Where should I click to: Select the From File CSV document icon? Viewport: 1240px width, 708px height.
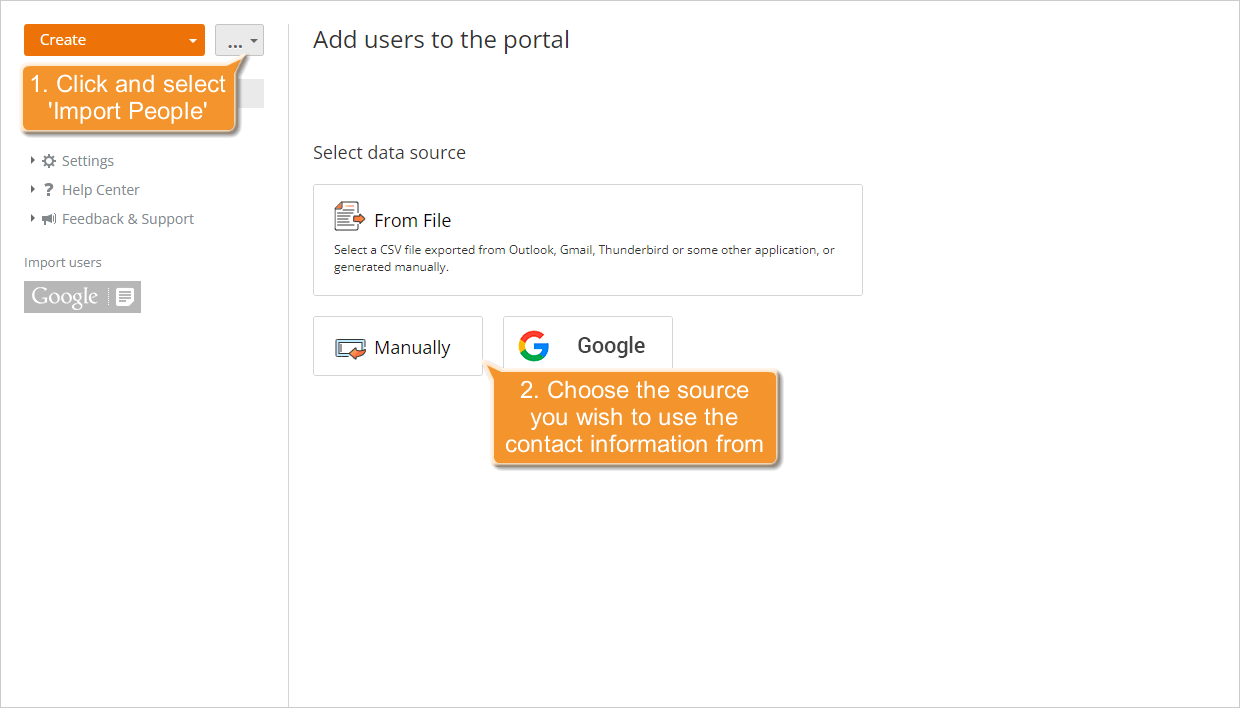[349, 216]
